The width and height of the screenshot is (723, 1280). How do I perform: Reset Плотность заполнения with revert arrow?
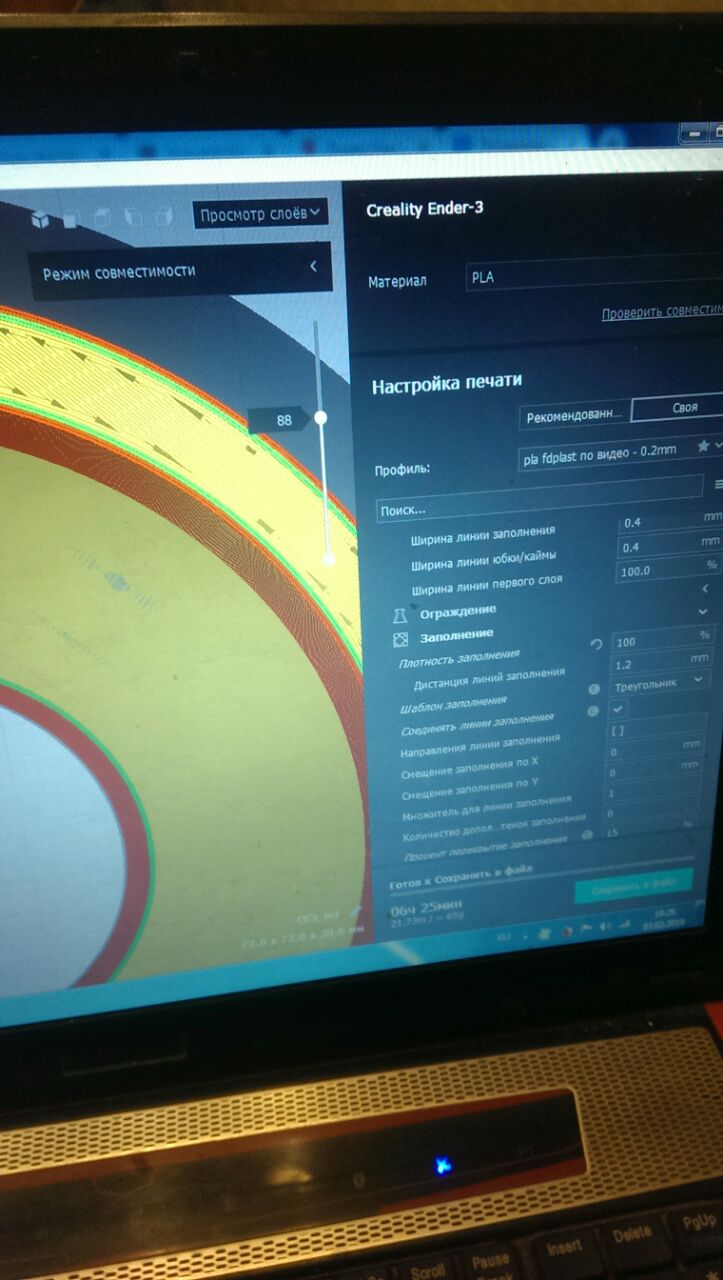[596, 644]
